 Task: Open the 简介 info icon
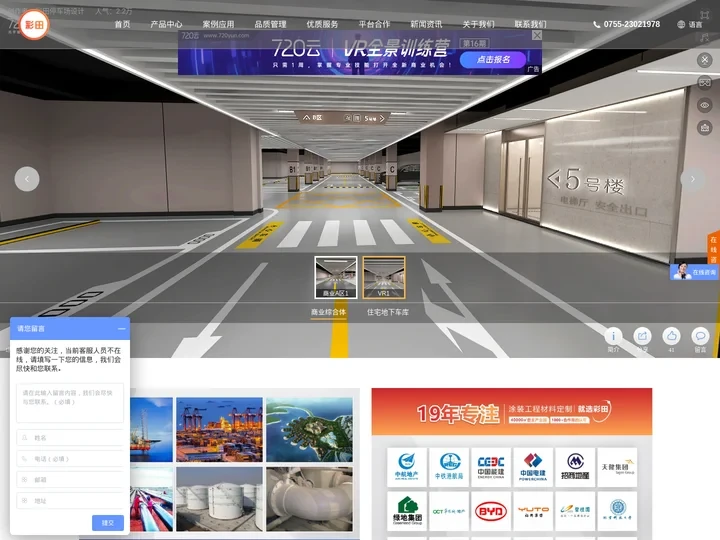(613, 337)
